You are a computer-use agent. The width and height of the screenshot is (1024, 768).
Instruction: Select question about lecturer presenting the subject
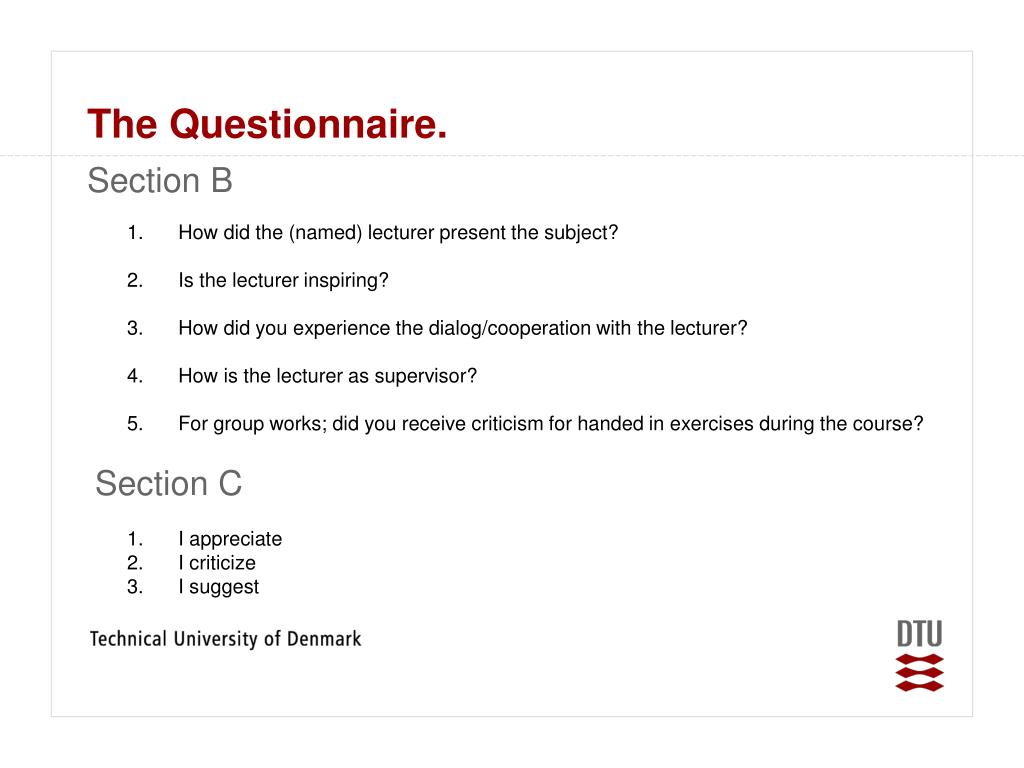398,232
